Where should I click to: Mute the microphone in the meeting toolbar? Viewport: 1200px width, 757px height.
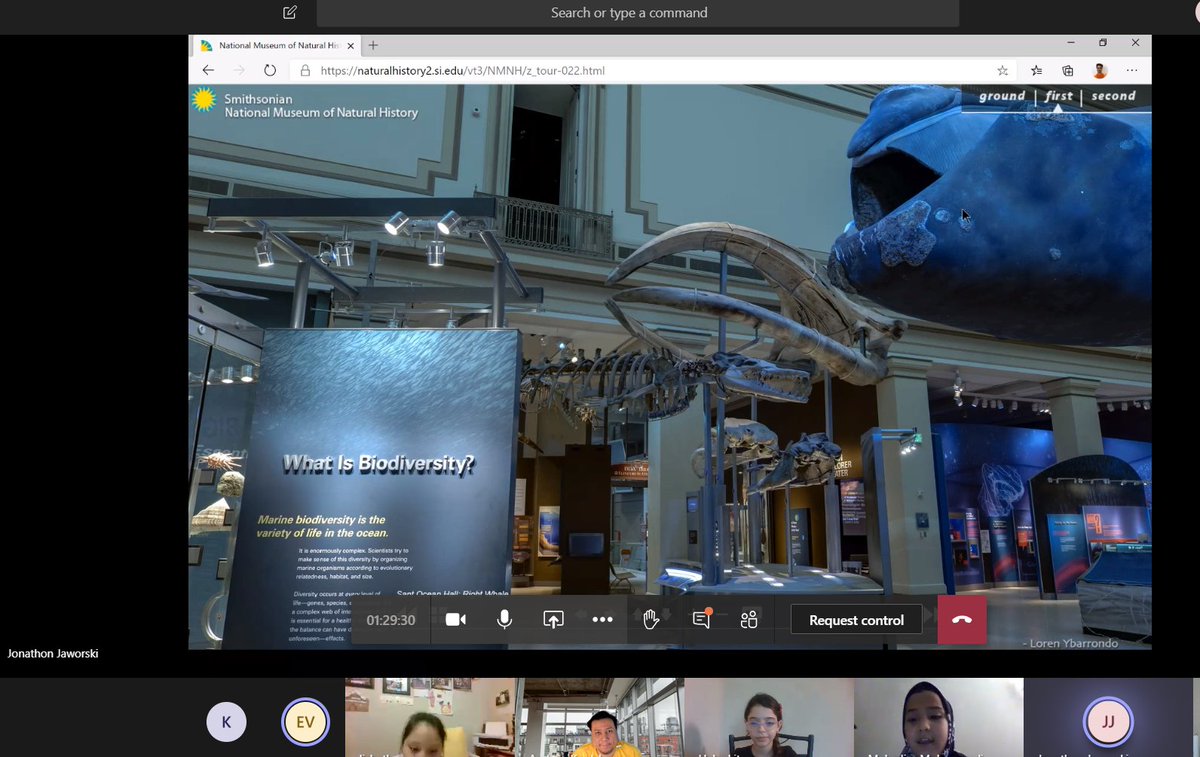[505, 620]
